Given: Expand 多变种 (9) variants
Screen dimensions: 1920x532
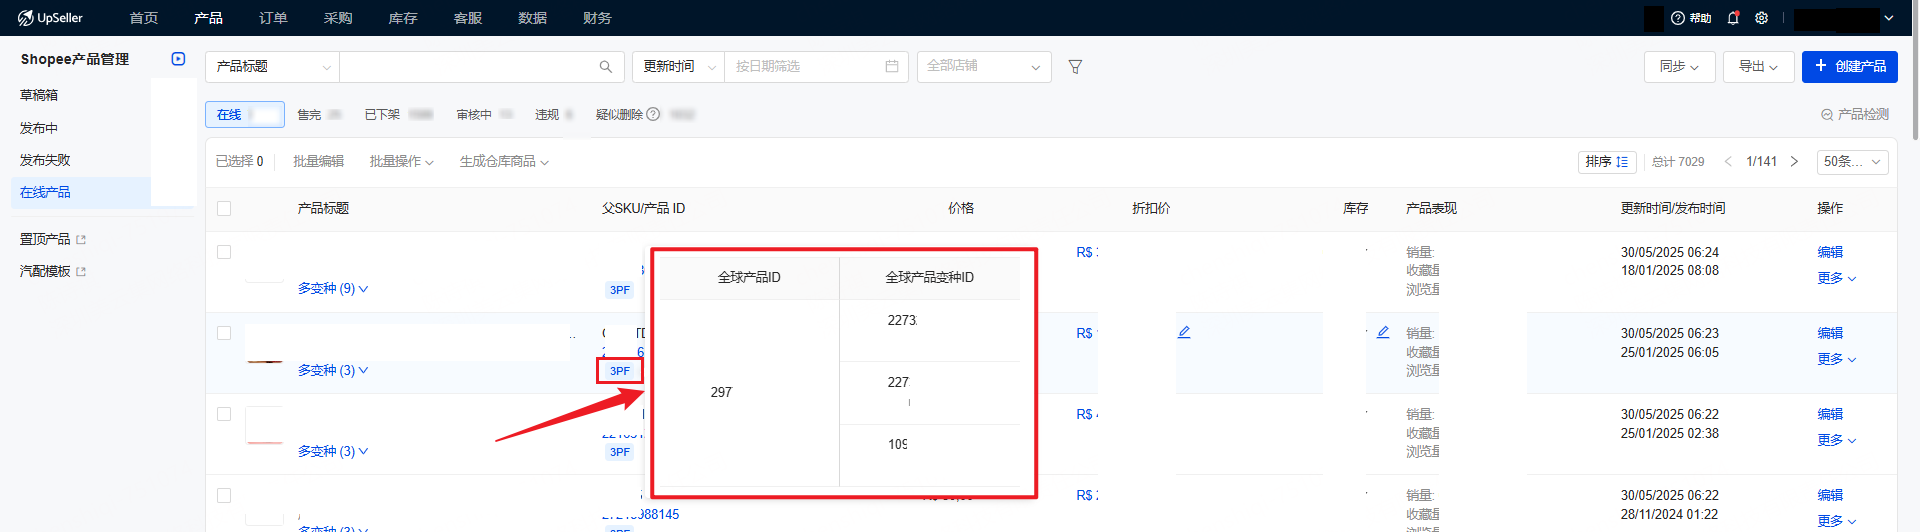Looking at the screenshot, I should [x=333, y=289].
